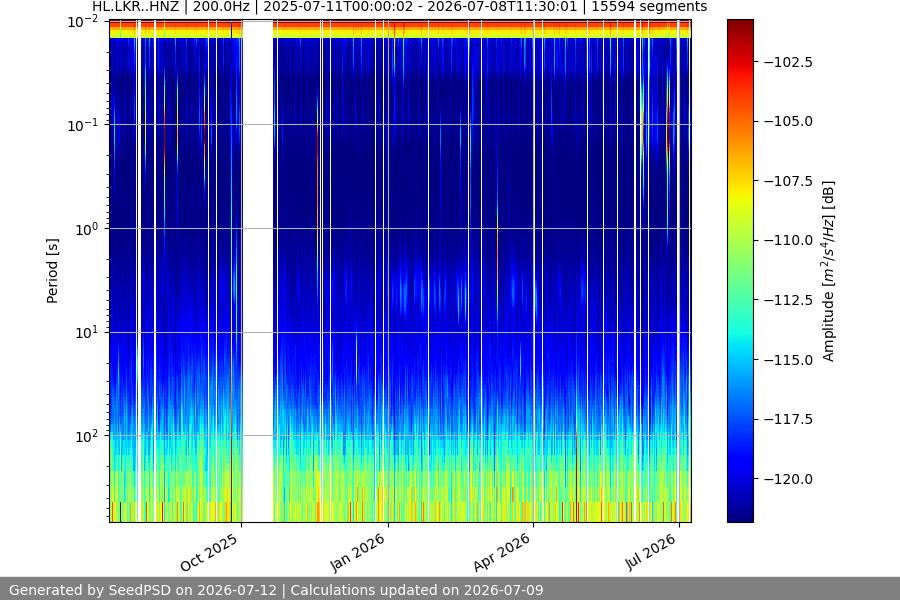Viewport: 900px width, 600px height.
Task: Click the 10^-2 period tick label
Action: click(x=83, y=22)
